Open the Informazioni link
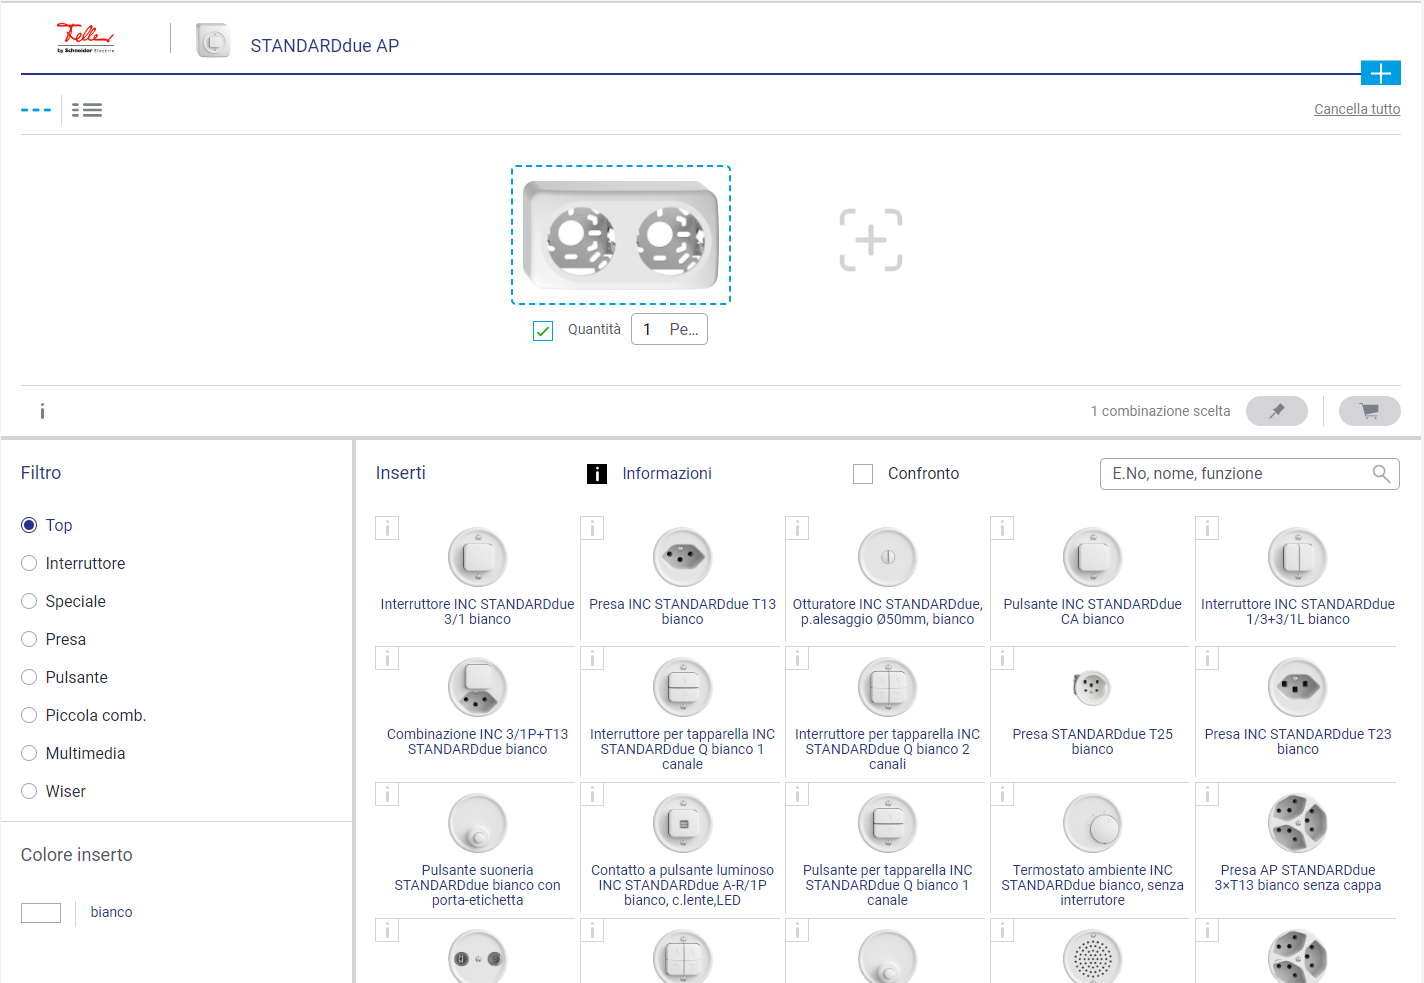The height and width of the screenshot is (983, 1424). [x=667, y=473]
